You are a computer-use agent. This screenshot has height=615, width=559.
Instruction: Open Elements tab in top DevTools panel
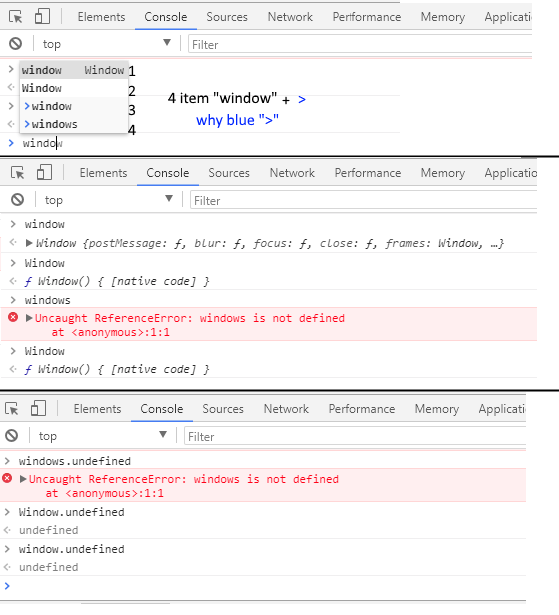[101, 17]
